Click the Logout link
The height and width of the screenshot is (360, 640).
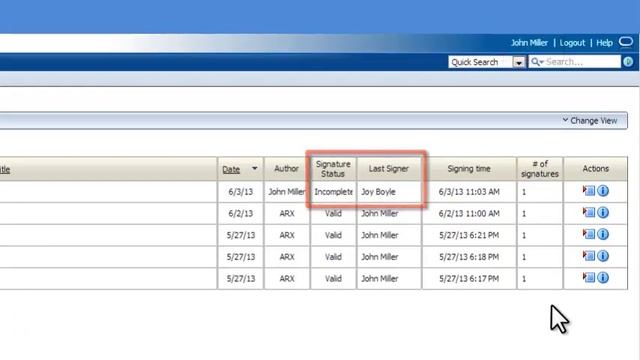click(x=572, y=43)
